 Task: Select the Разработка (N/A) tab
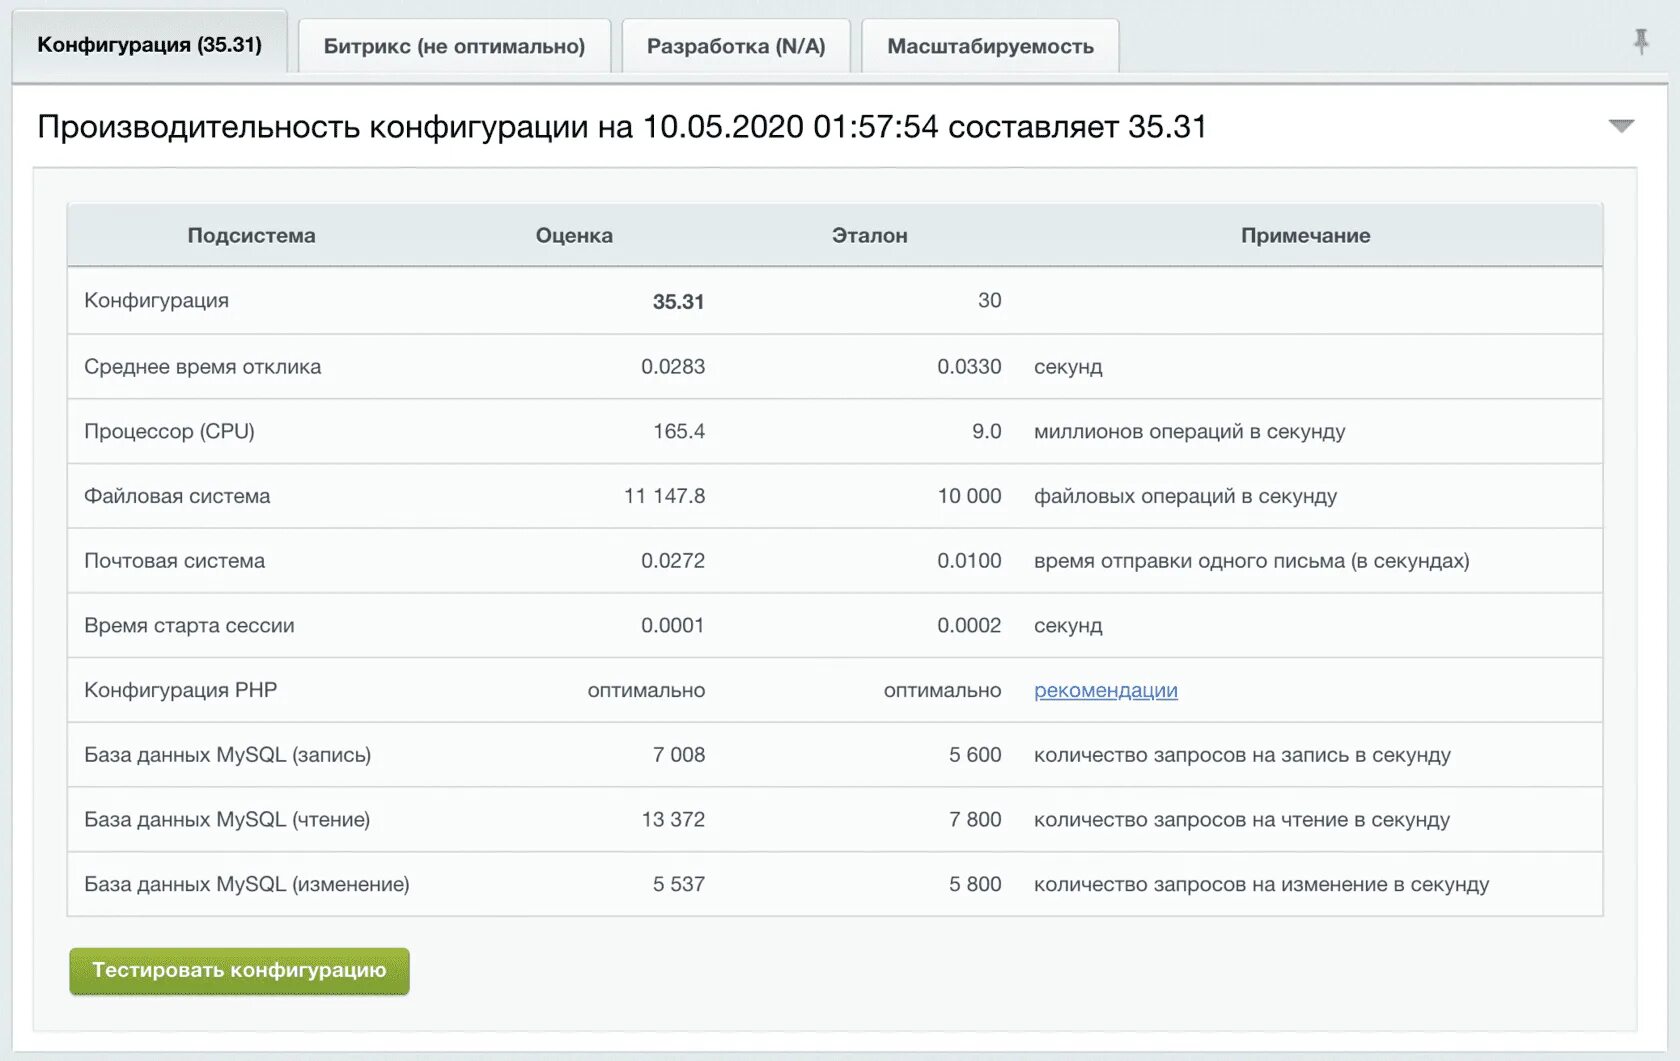(x=736, y=46)
